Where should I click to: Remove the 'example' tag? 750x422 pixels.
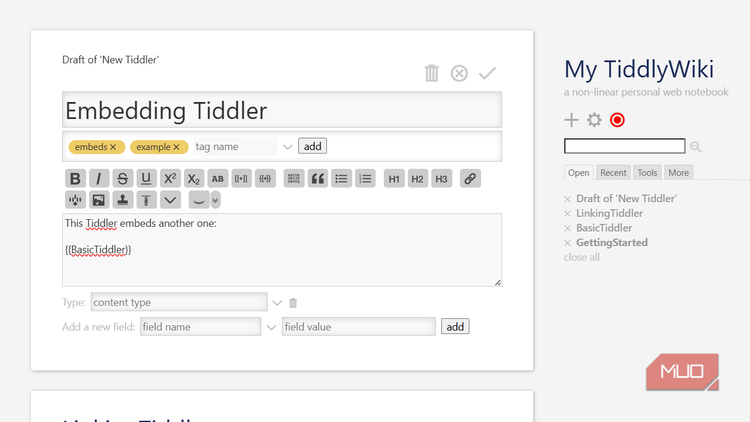pyautogui.click(x=176, y=147)
